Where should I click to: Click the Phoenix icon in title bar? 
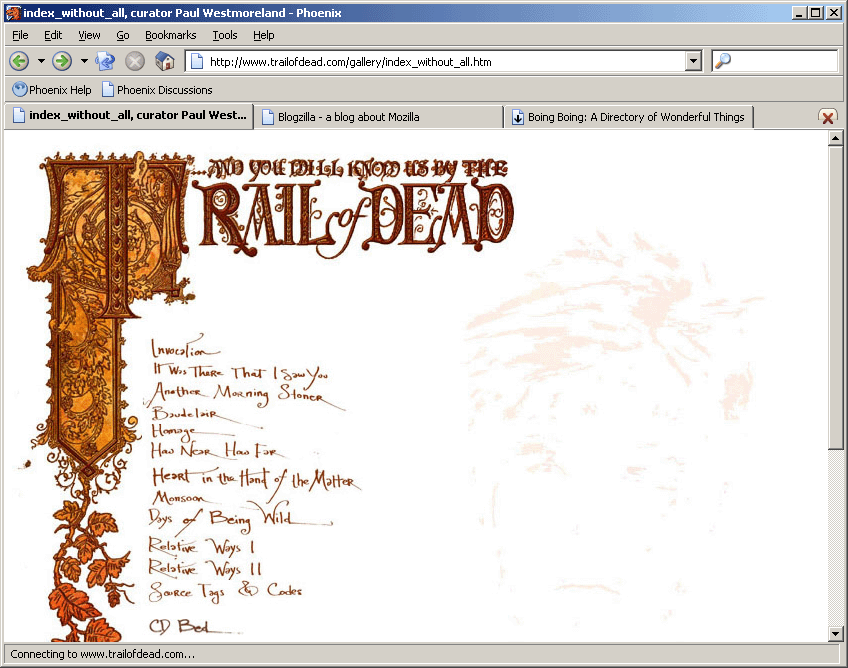pyautogui.click(x=12, y=12)
